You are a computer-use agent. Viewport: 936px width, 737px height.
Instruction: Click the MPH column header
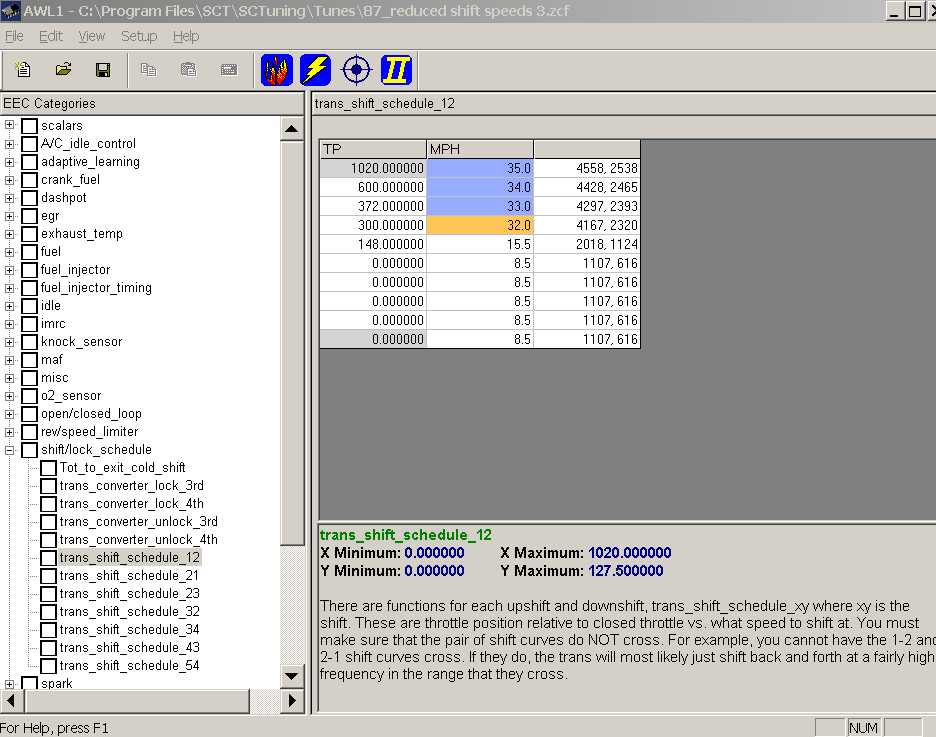click(480, 149)
